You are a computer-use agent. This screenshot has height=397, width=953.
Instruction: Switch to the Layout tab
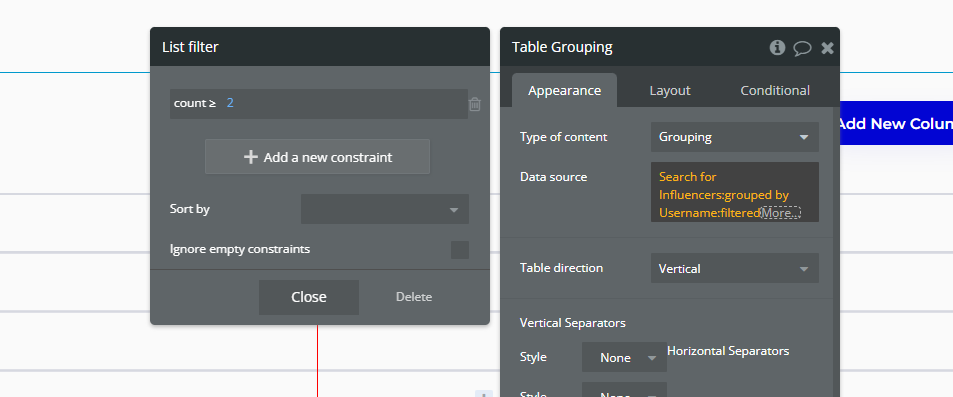point(670,91)
